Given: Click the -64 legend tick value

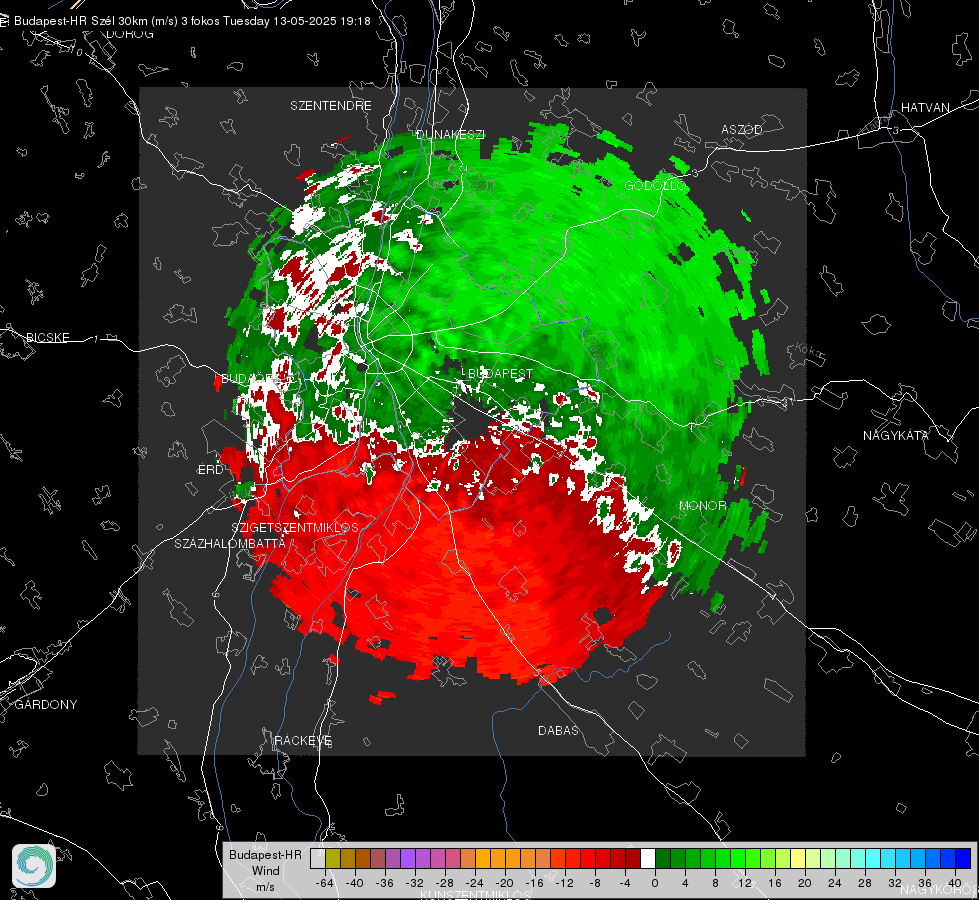Looking at the screenshot, I should [325, 883].
